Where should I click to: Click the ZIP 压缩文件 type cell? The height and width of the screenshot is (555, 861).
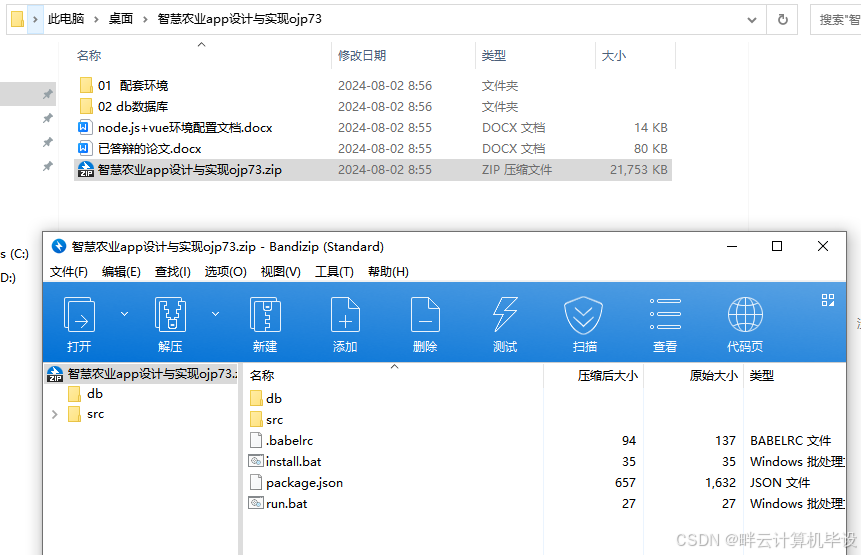(x=517, y=170)
